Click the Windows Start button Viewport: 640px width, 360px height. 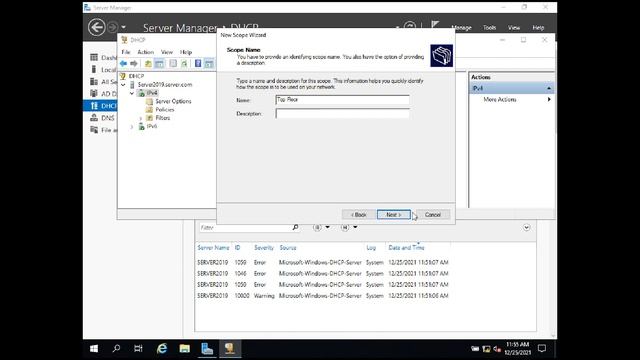tap(94, 349)
